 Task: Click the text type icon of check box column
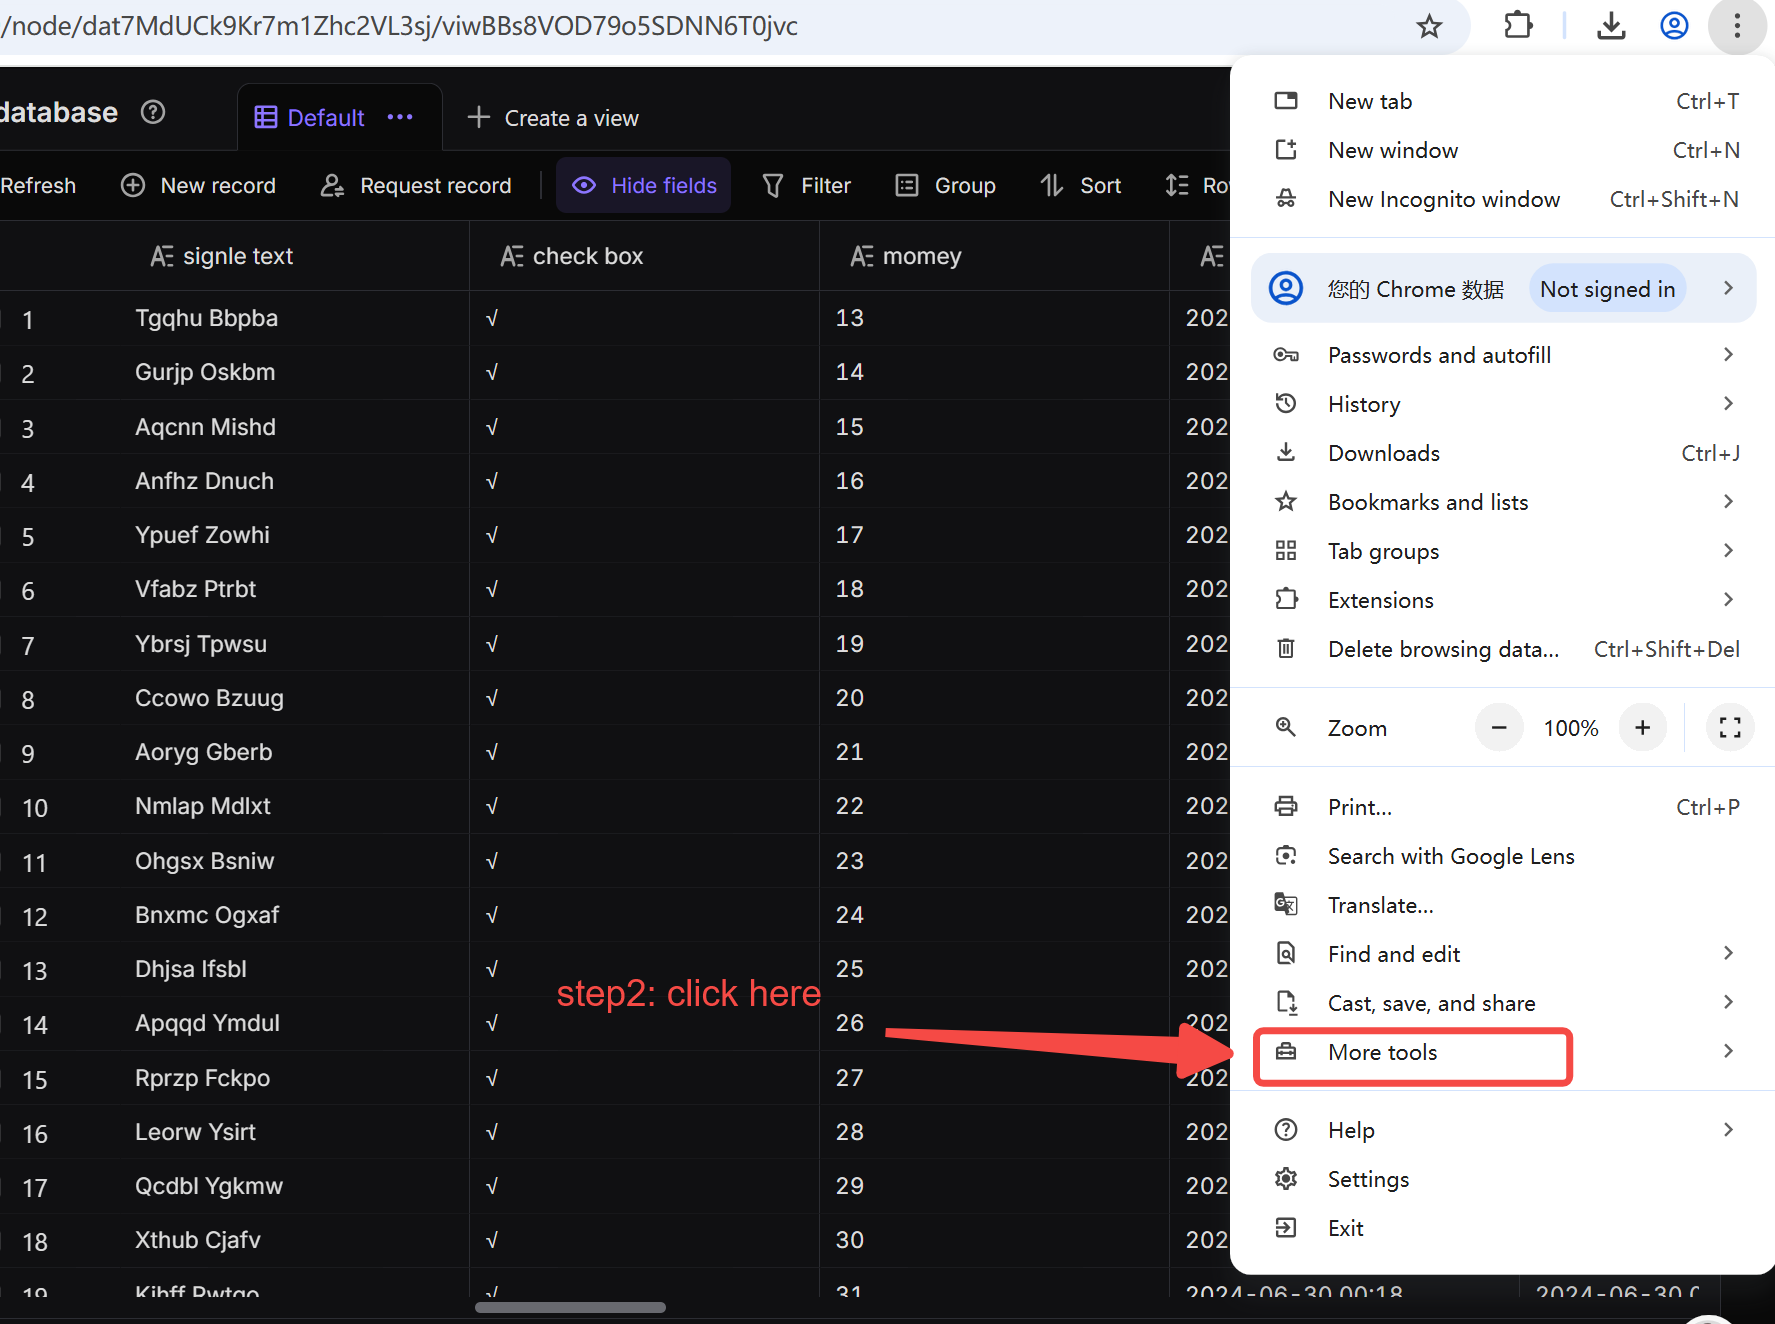click(x=512, y=257)
